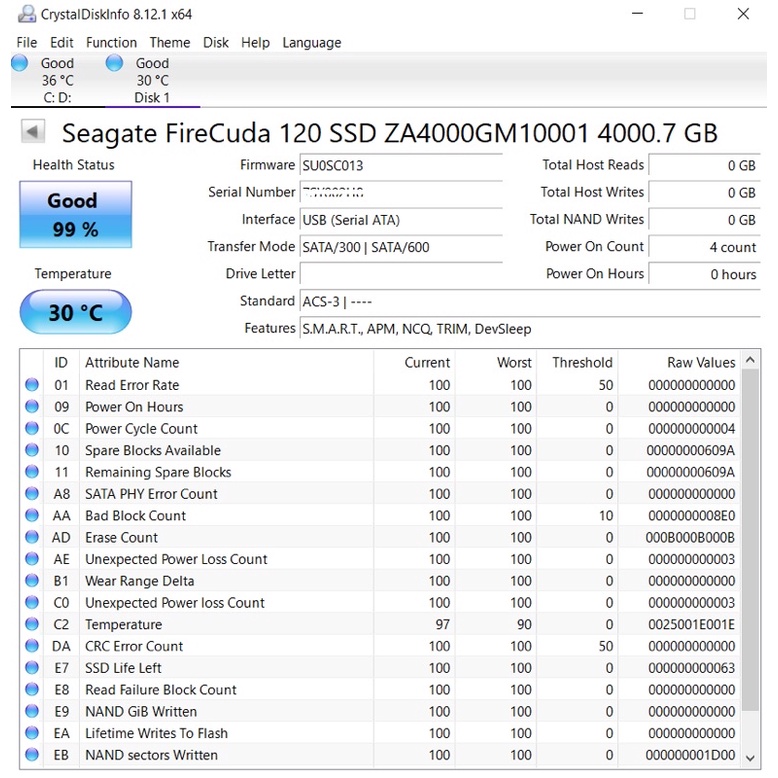This screenshot has width=778, height=778.
Task: Click status icon for NAND sectors Written
Action: pyautogui.click(x=32, y=755)
